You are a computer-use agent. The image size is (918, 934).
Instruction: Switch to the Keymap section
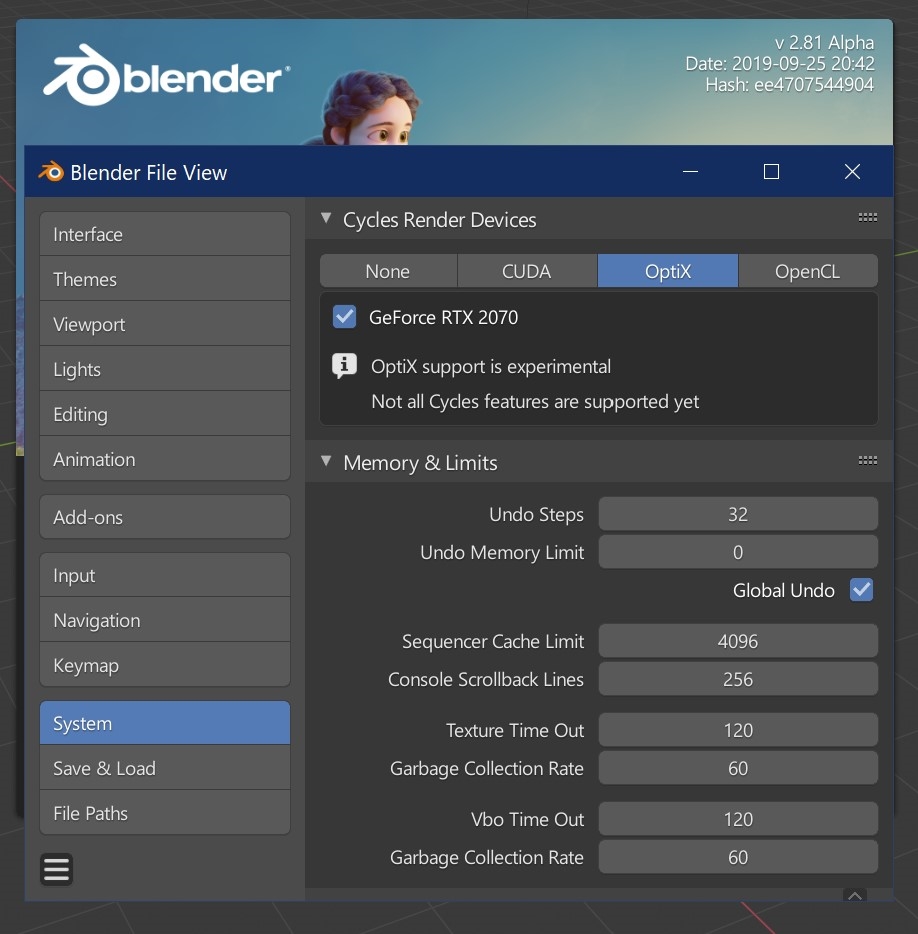pyautogui.click(x=165, y=665)
